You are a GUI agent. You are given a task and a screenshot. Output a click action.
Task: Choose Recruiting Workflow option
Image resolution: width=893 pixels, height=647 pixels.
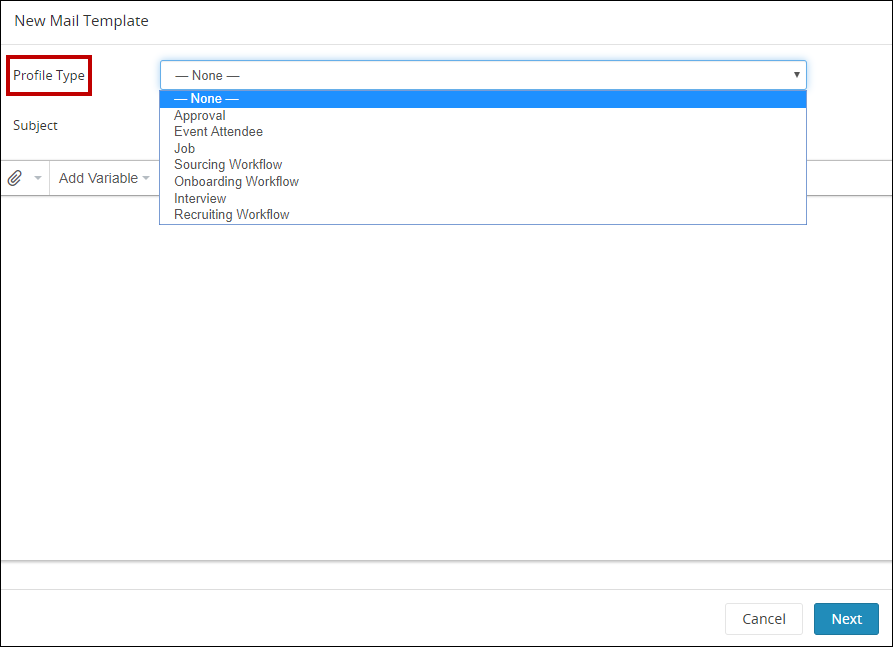coord(483,215)
